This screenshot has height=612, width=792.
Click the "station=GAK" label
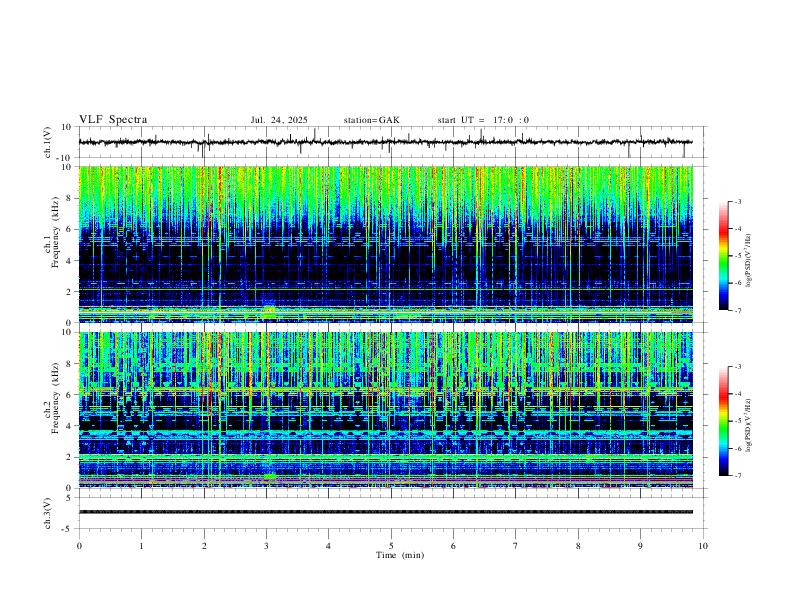371,120
